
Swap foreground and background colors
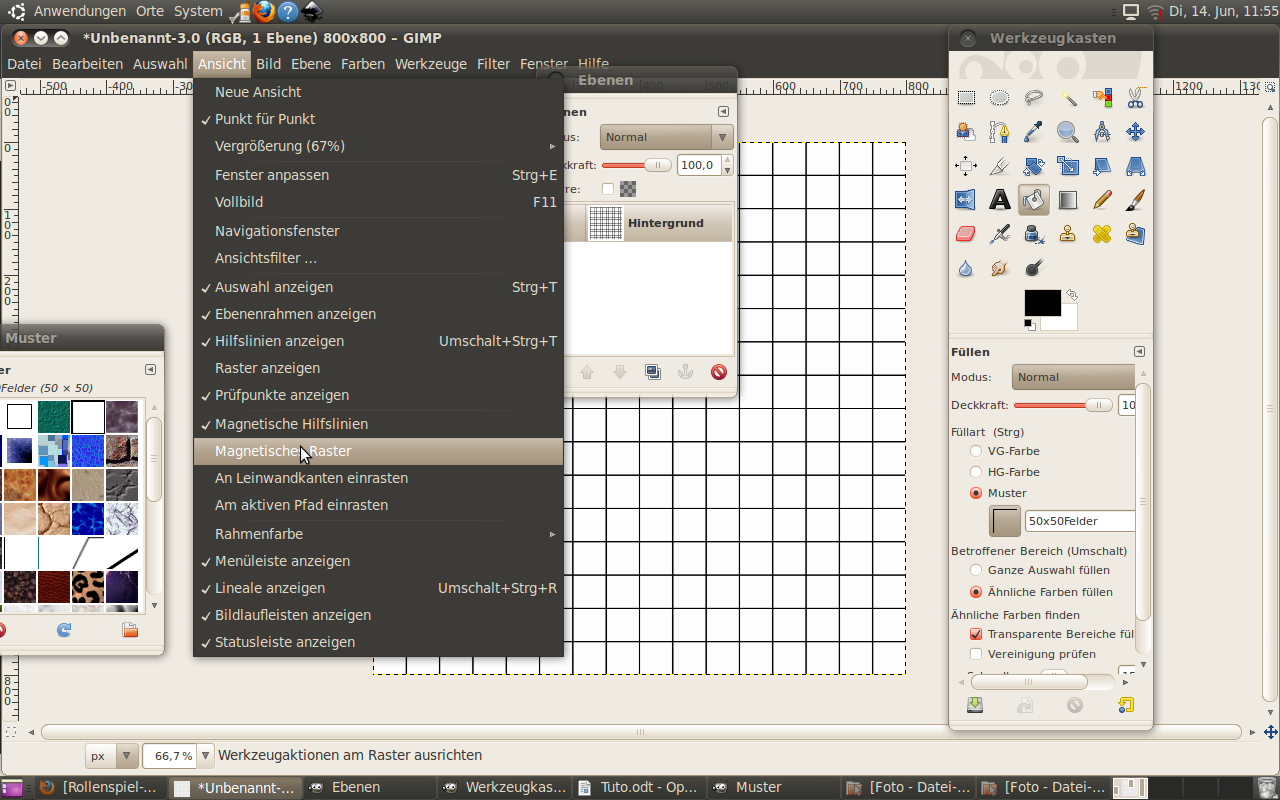pyautogui.click(x=1072, y=296)
